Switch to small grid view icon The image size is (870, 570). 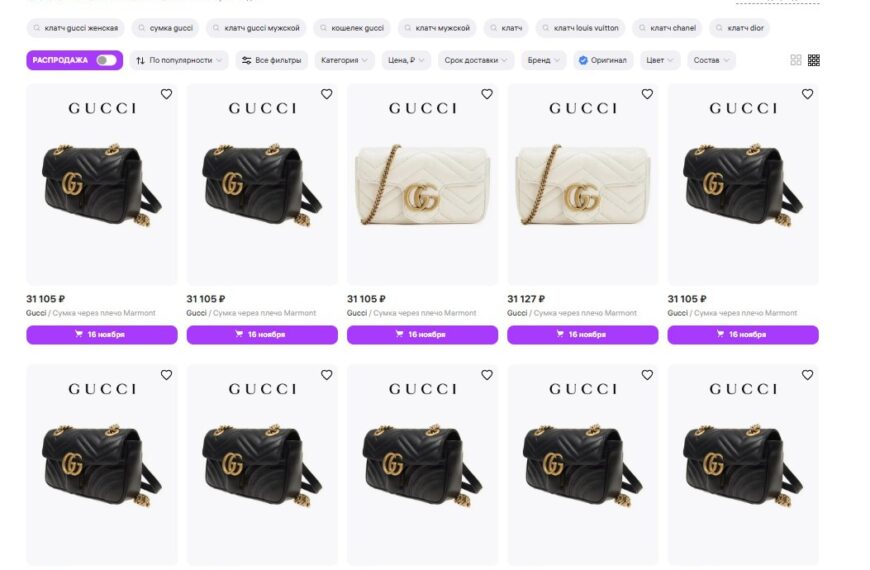pyautogui.click(x=813, y=60)
